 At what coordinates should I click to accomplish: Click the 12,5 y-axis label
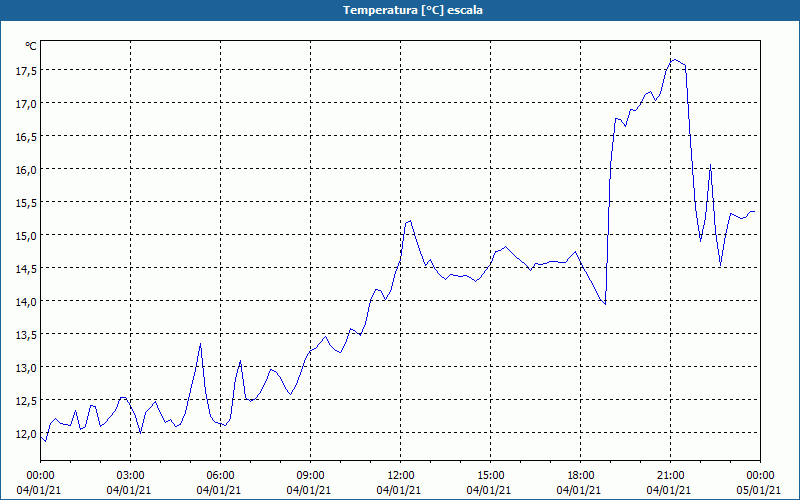click(x=26, y=401)
